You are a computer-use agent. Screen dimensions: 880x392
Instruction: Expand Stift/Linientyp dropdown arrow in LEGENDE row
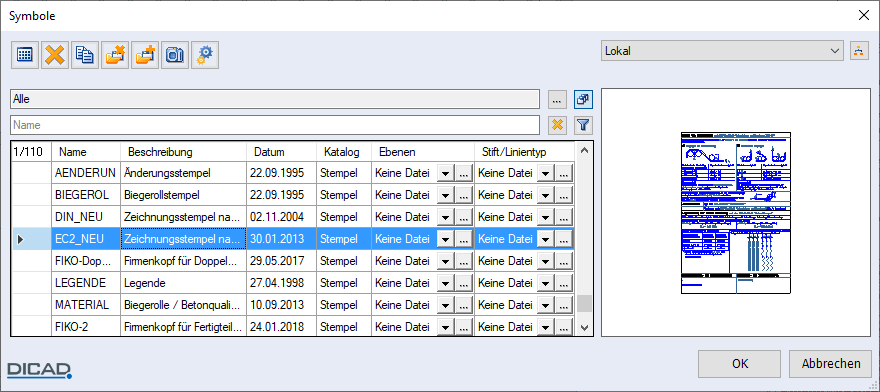546,283
